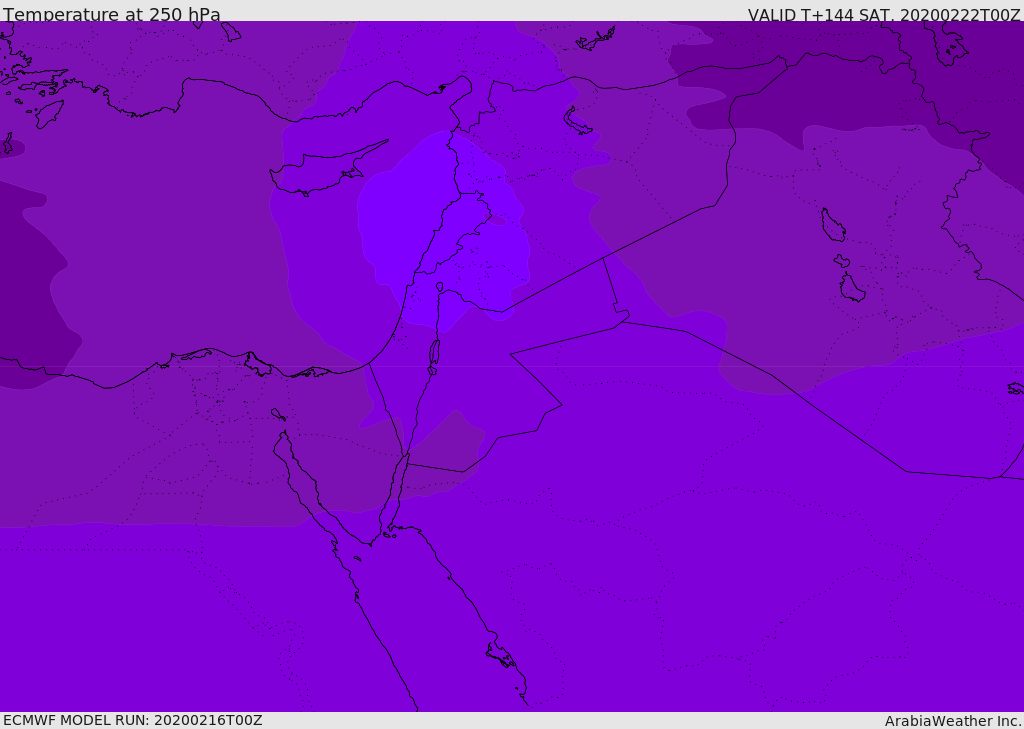The image size is (1024, 729).
Task: Click the 'ArabiaWeather Inc' credit text
Action: coord(953,721)
